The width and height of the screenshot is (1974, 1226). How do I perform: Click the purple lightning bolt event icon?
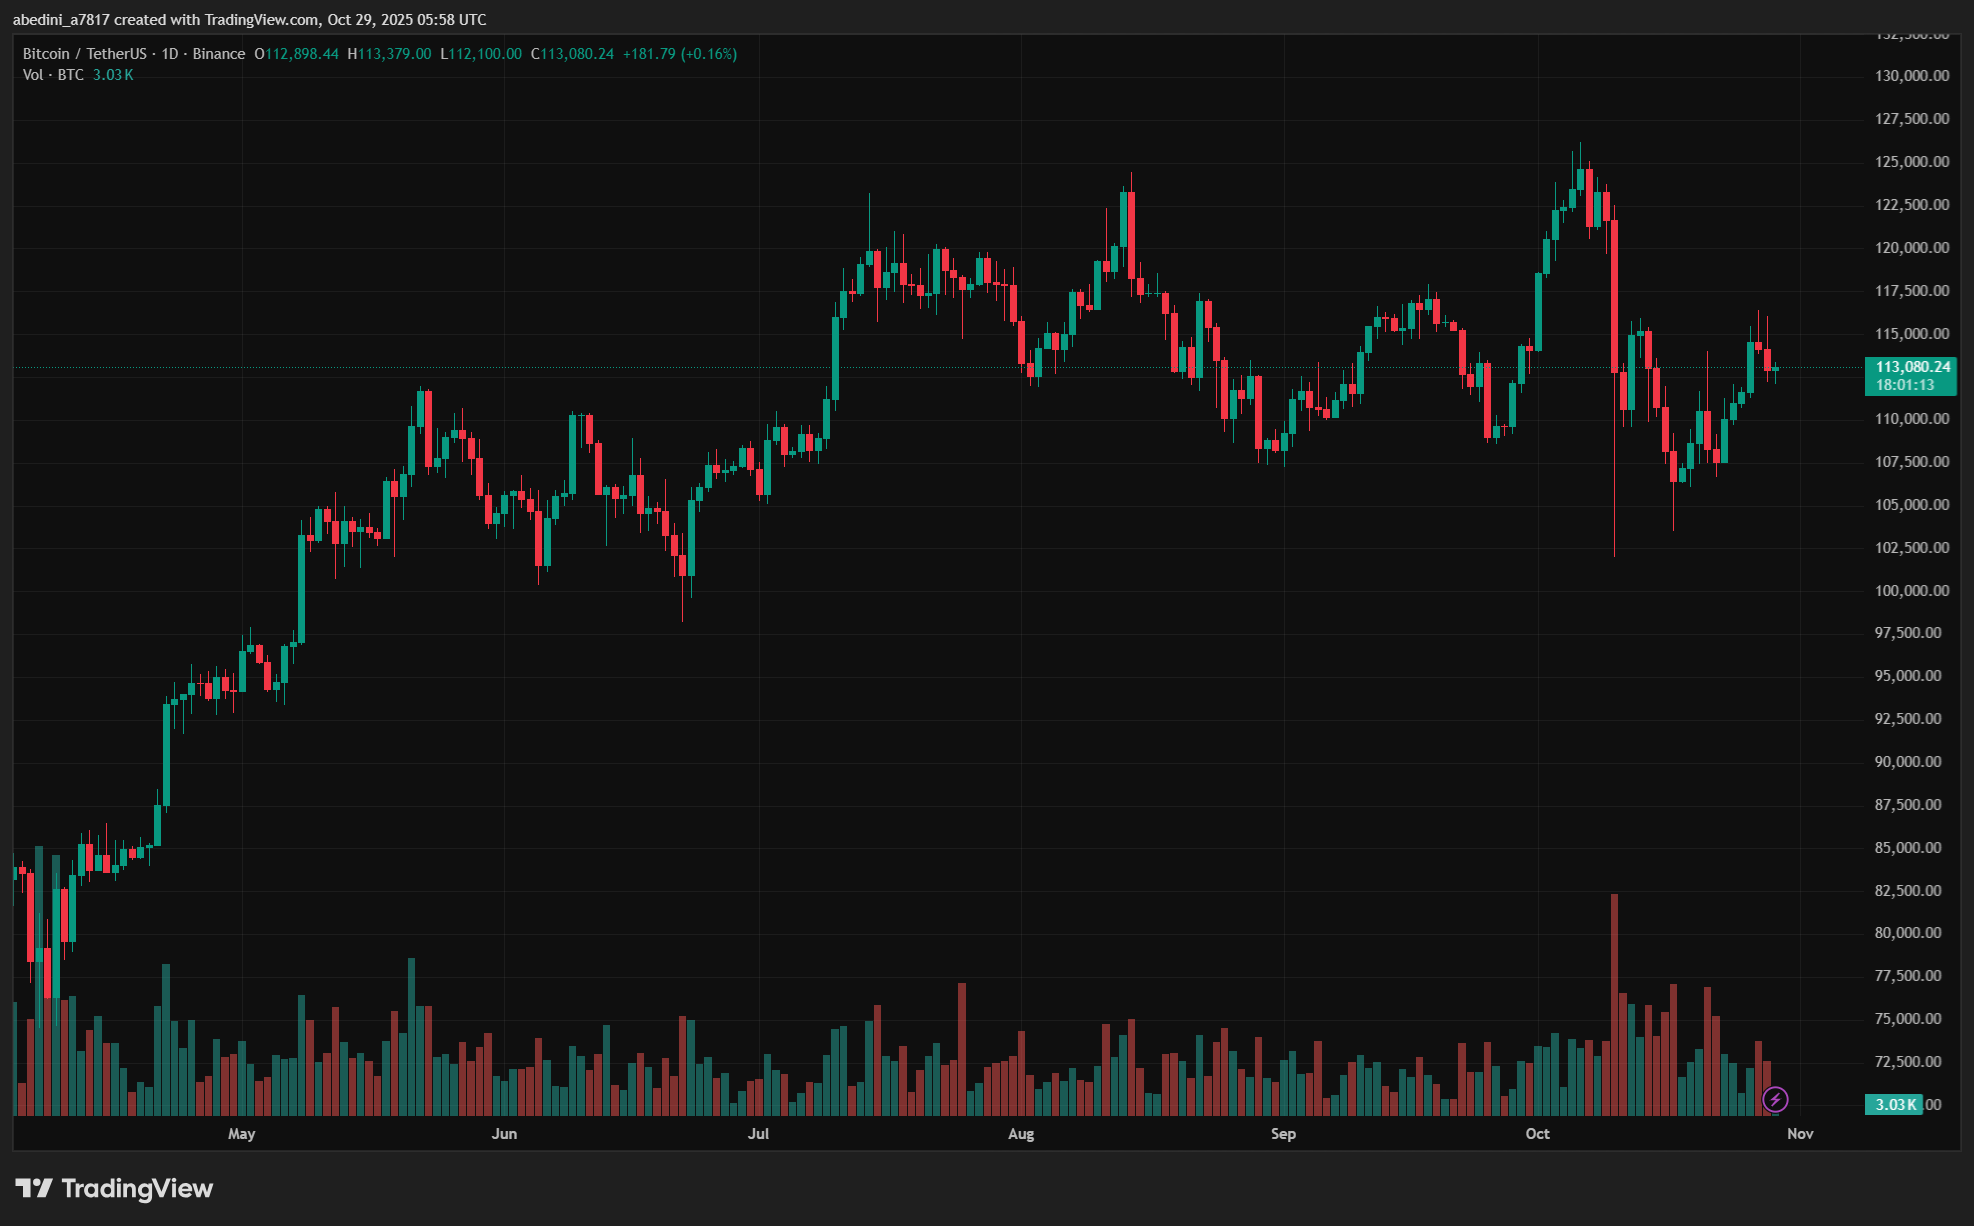[1775, 1100]
